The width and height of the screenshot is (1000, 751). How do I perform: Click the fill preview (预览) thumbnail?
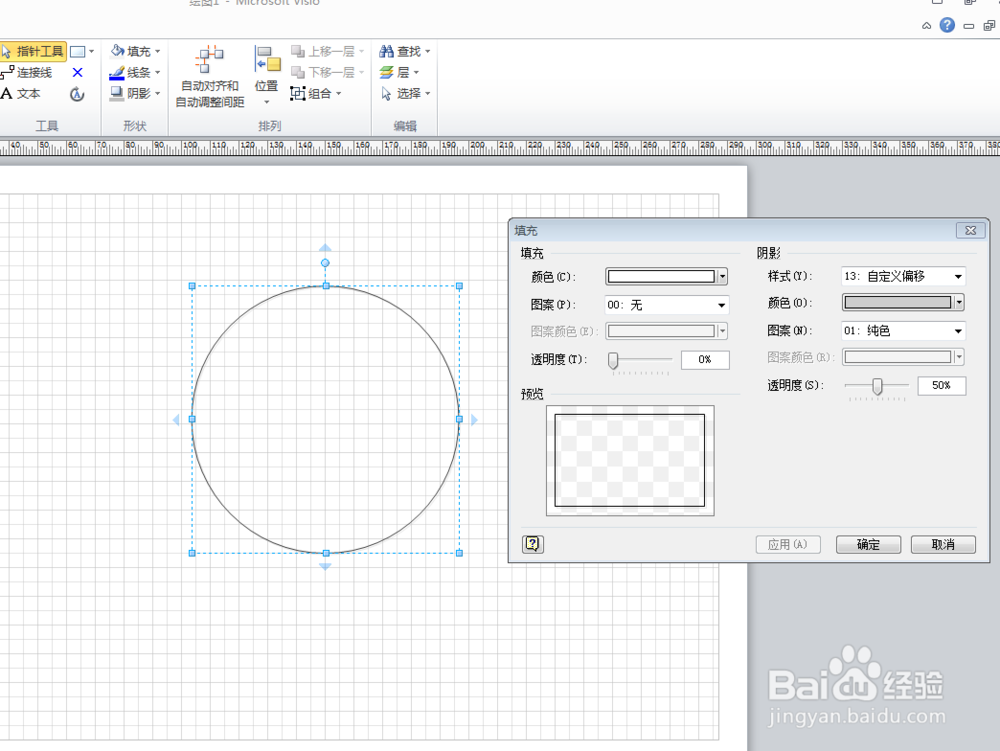tap(630, 460)
